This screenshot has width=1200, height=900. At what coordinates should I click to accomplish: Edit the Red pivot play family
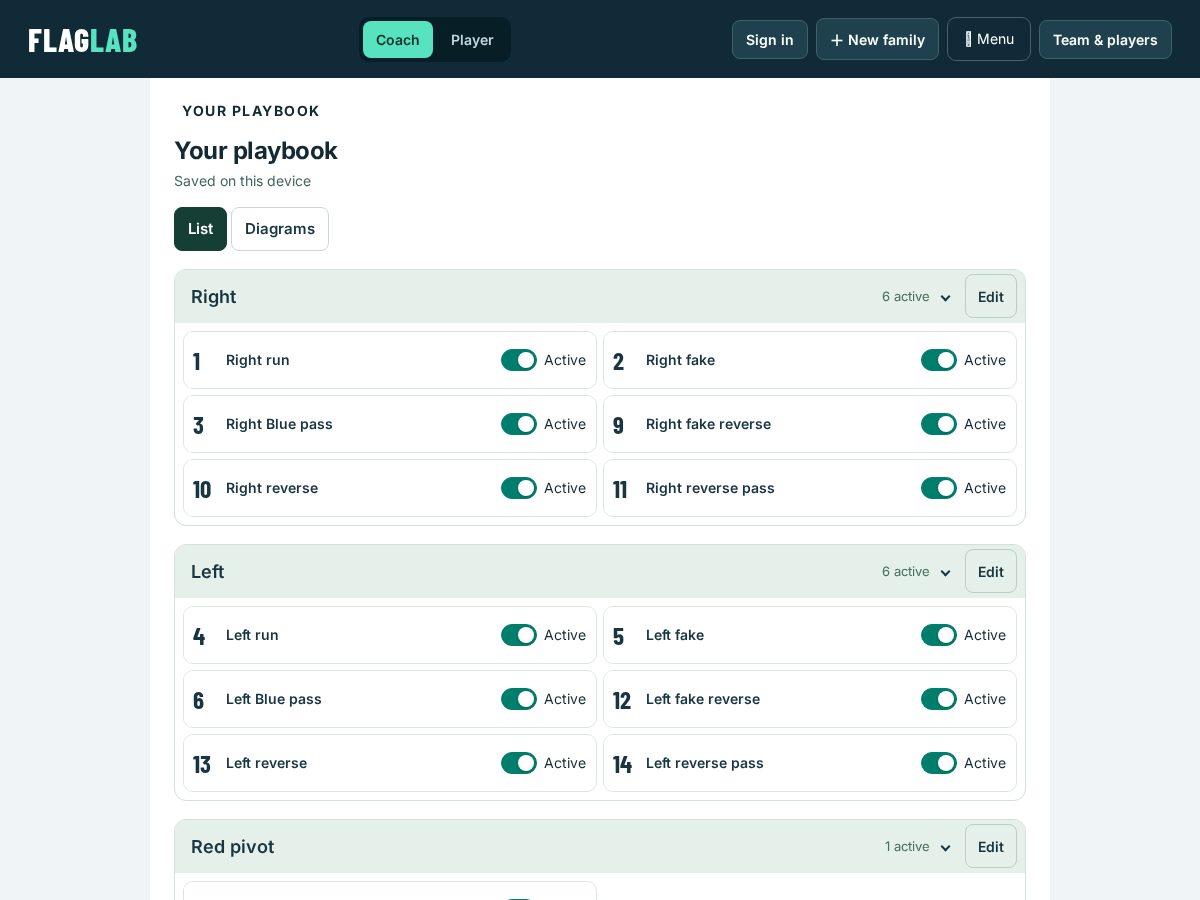[x=991, y=847]
